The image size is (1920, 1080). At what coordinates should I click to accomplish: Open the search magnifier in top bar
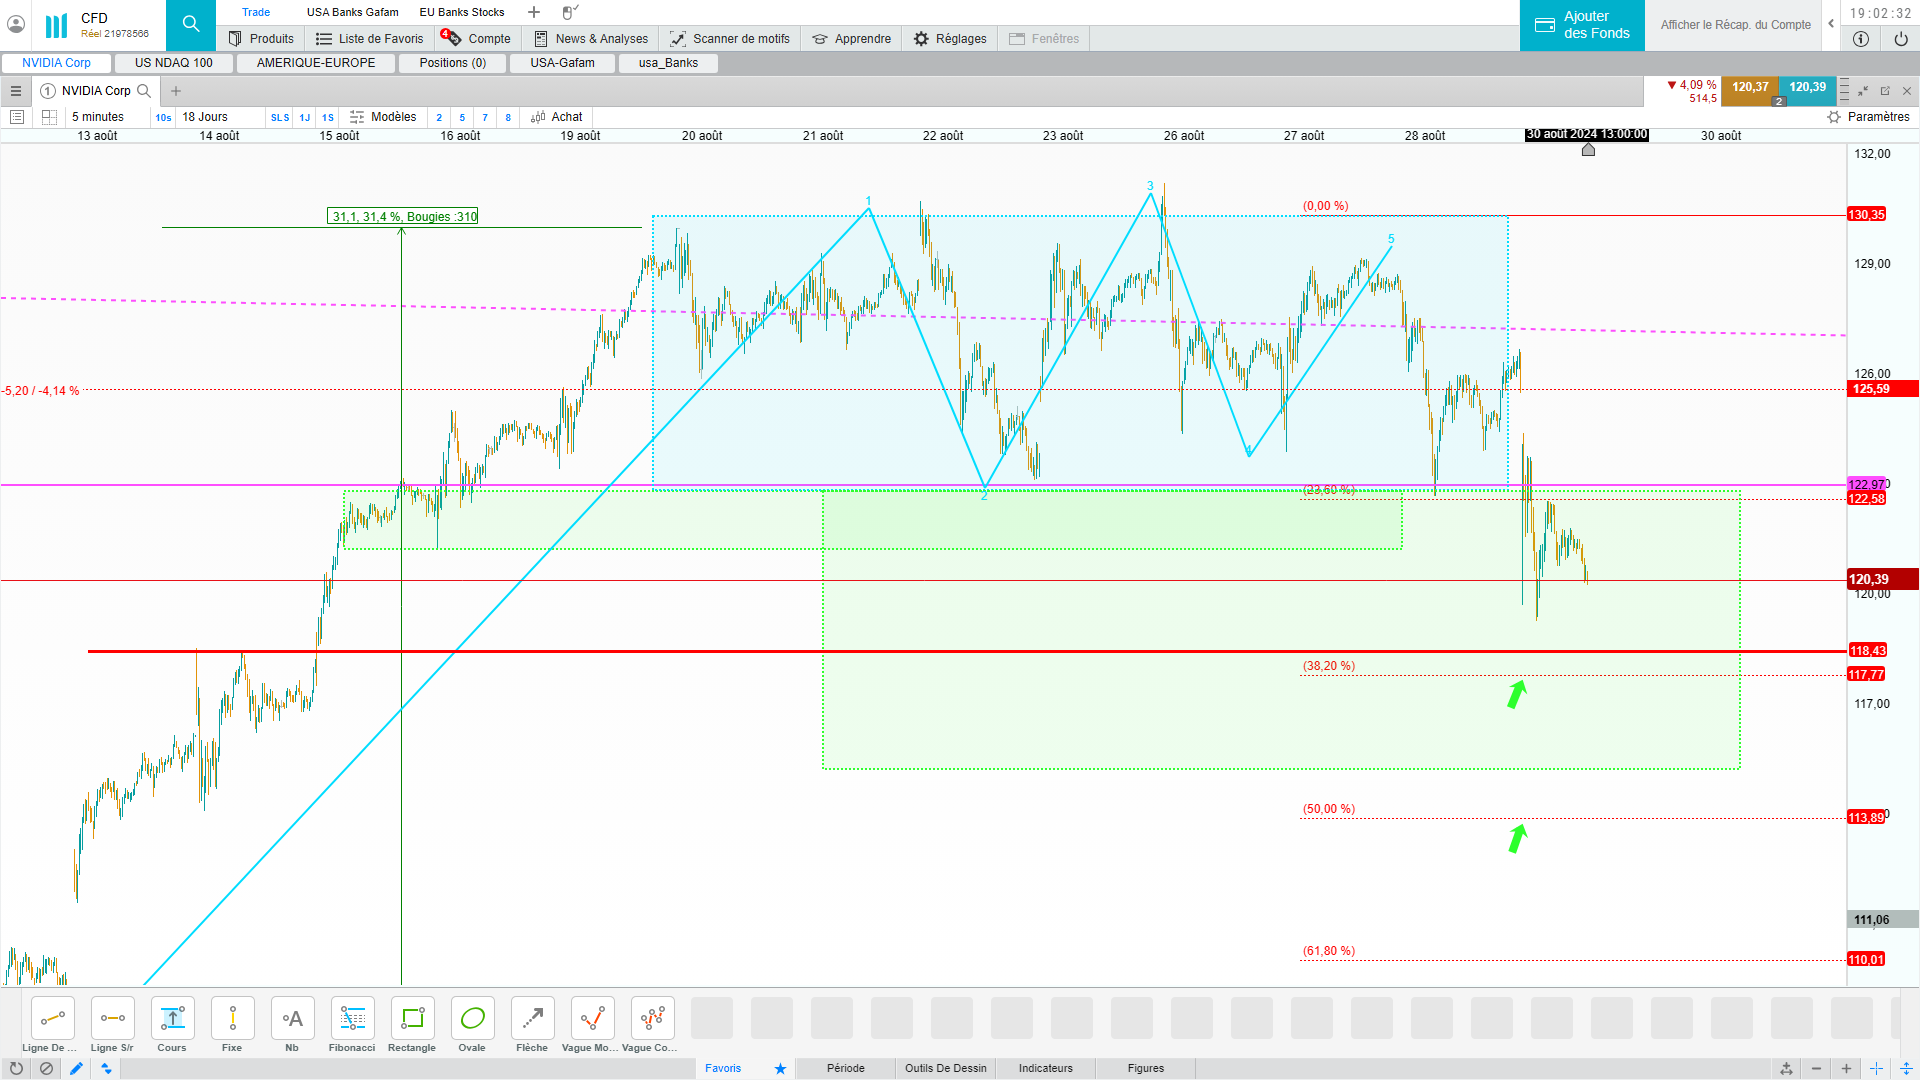pyautogui.click(x=191, y=25)
